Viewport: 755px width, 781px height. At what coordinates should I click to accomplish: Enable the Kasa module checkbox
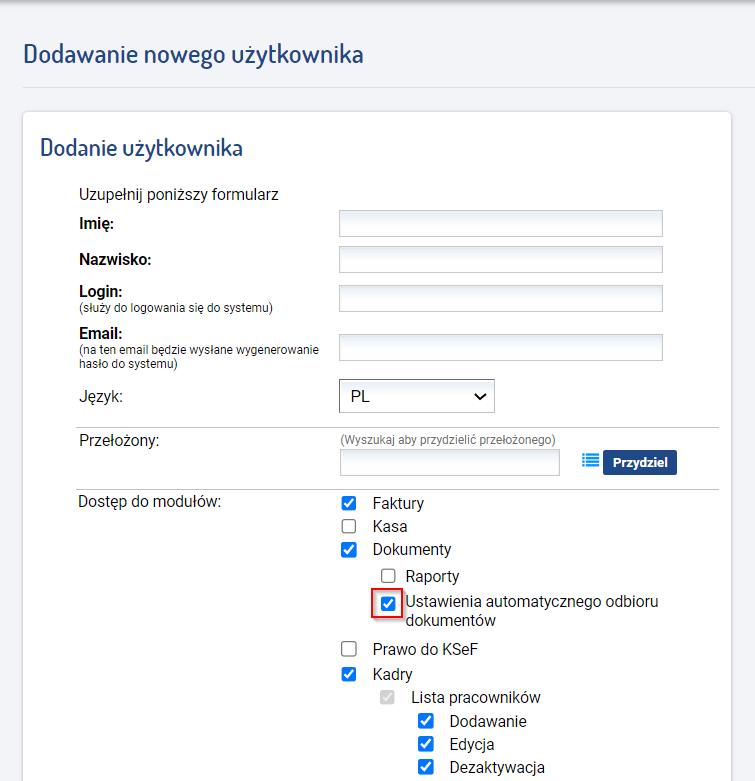point(349,526)
